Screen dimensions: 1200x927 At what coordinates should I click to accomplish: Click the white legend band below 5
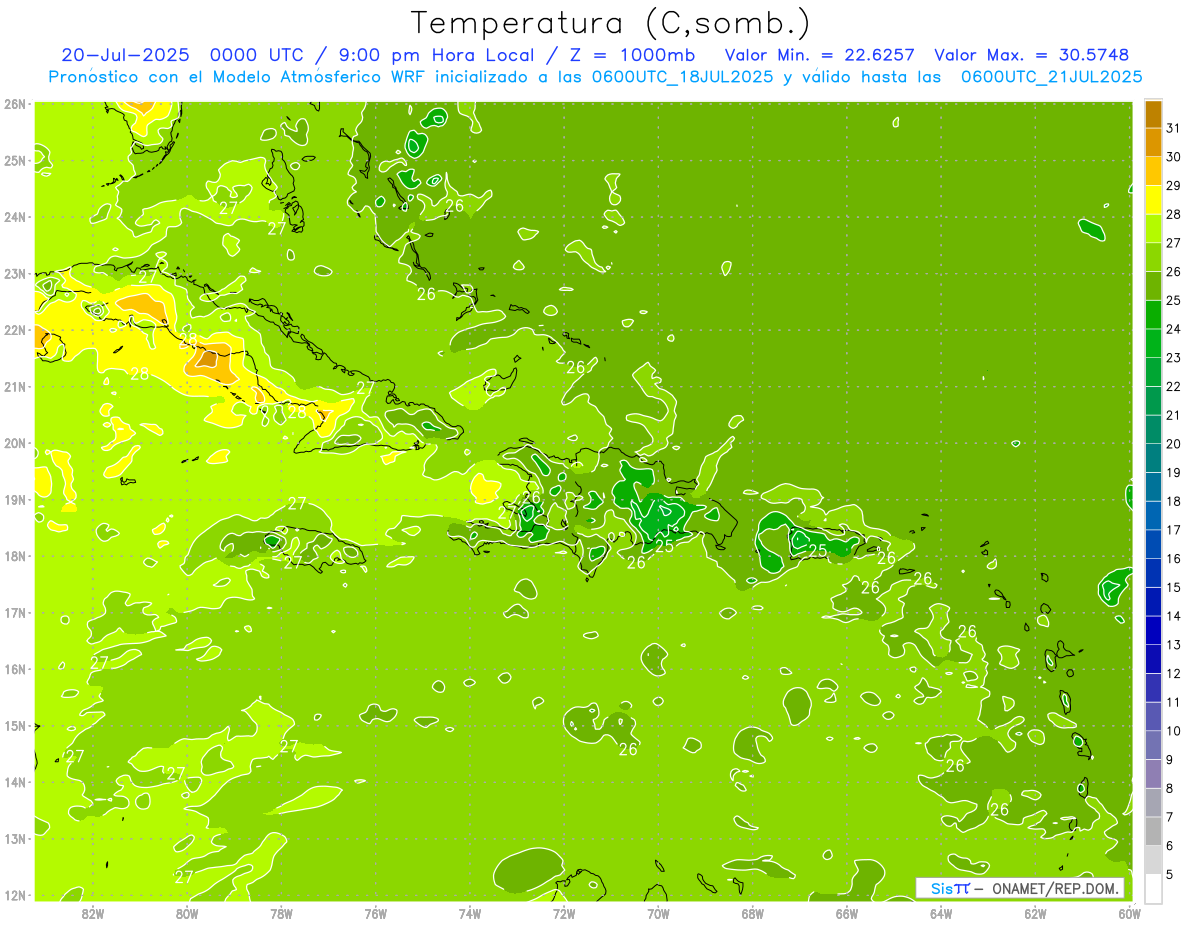[x=1153, y=888]
